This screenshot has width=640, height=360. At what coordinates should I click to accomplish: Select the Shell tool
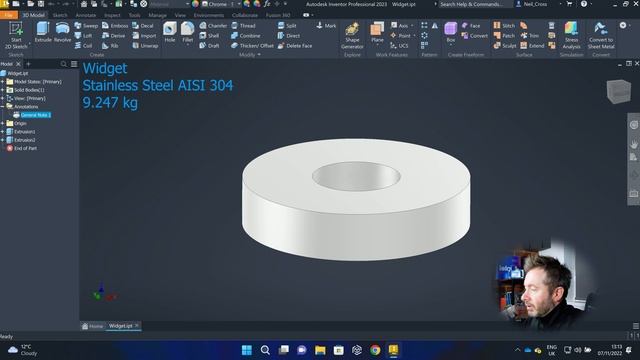[x=209, y=36]
